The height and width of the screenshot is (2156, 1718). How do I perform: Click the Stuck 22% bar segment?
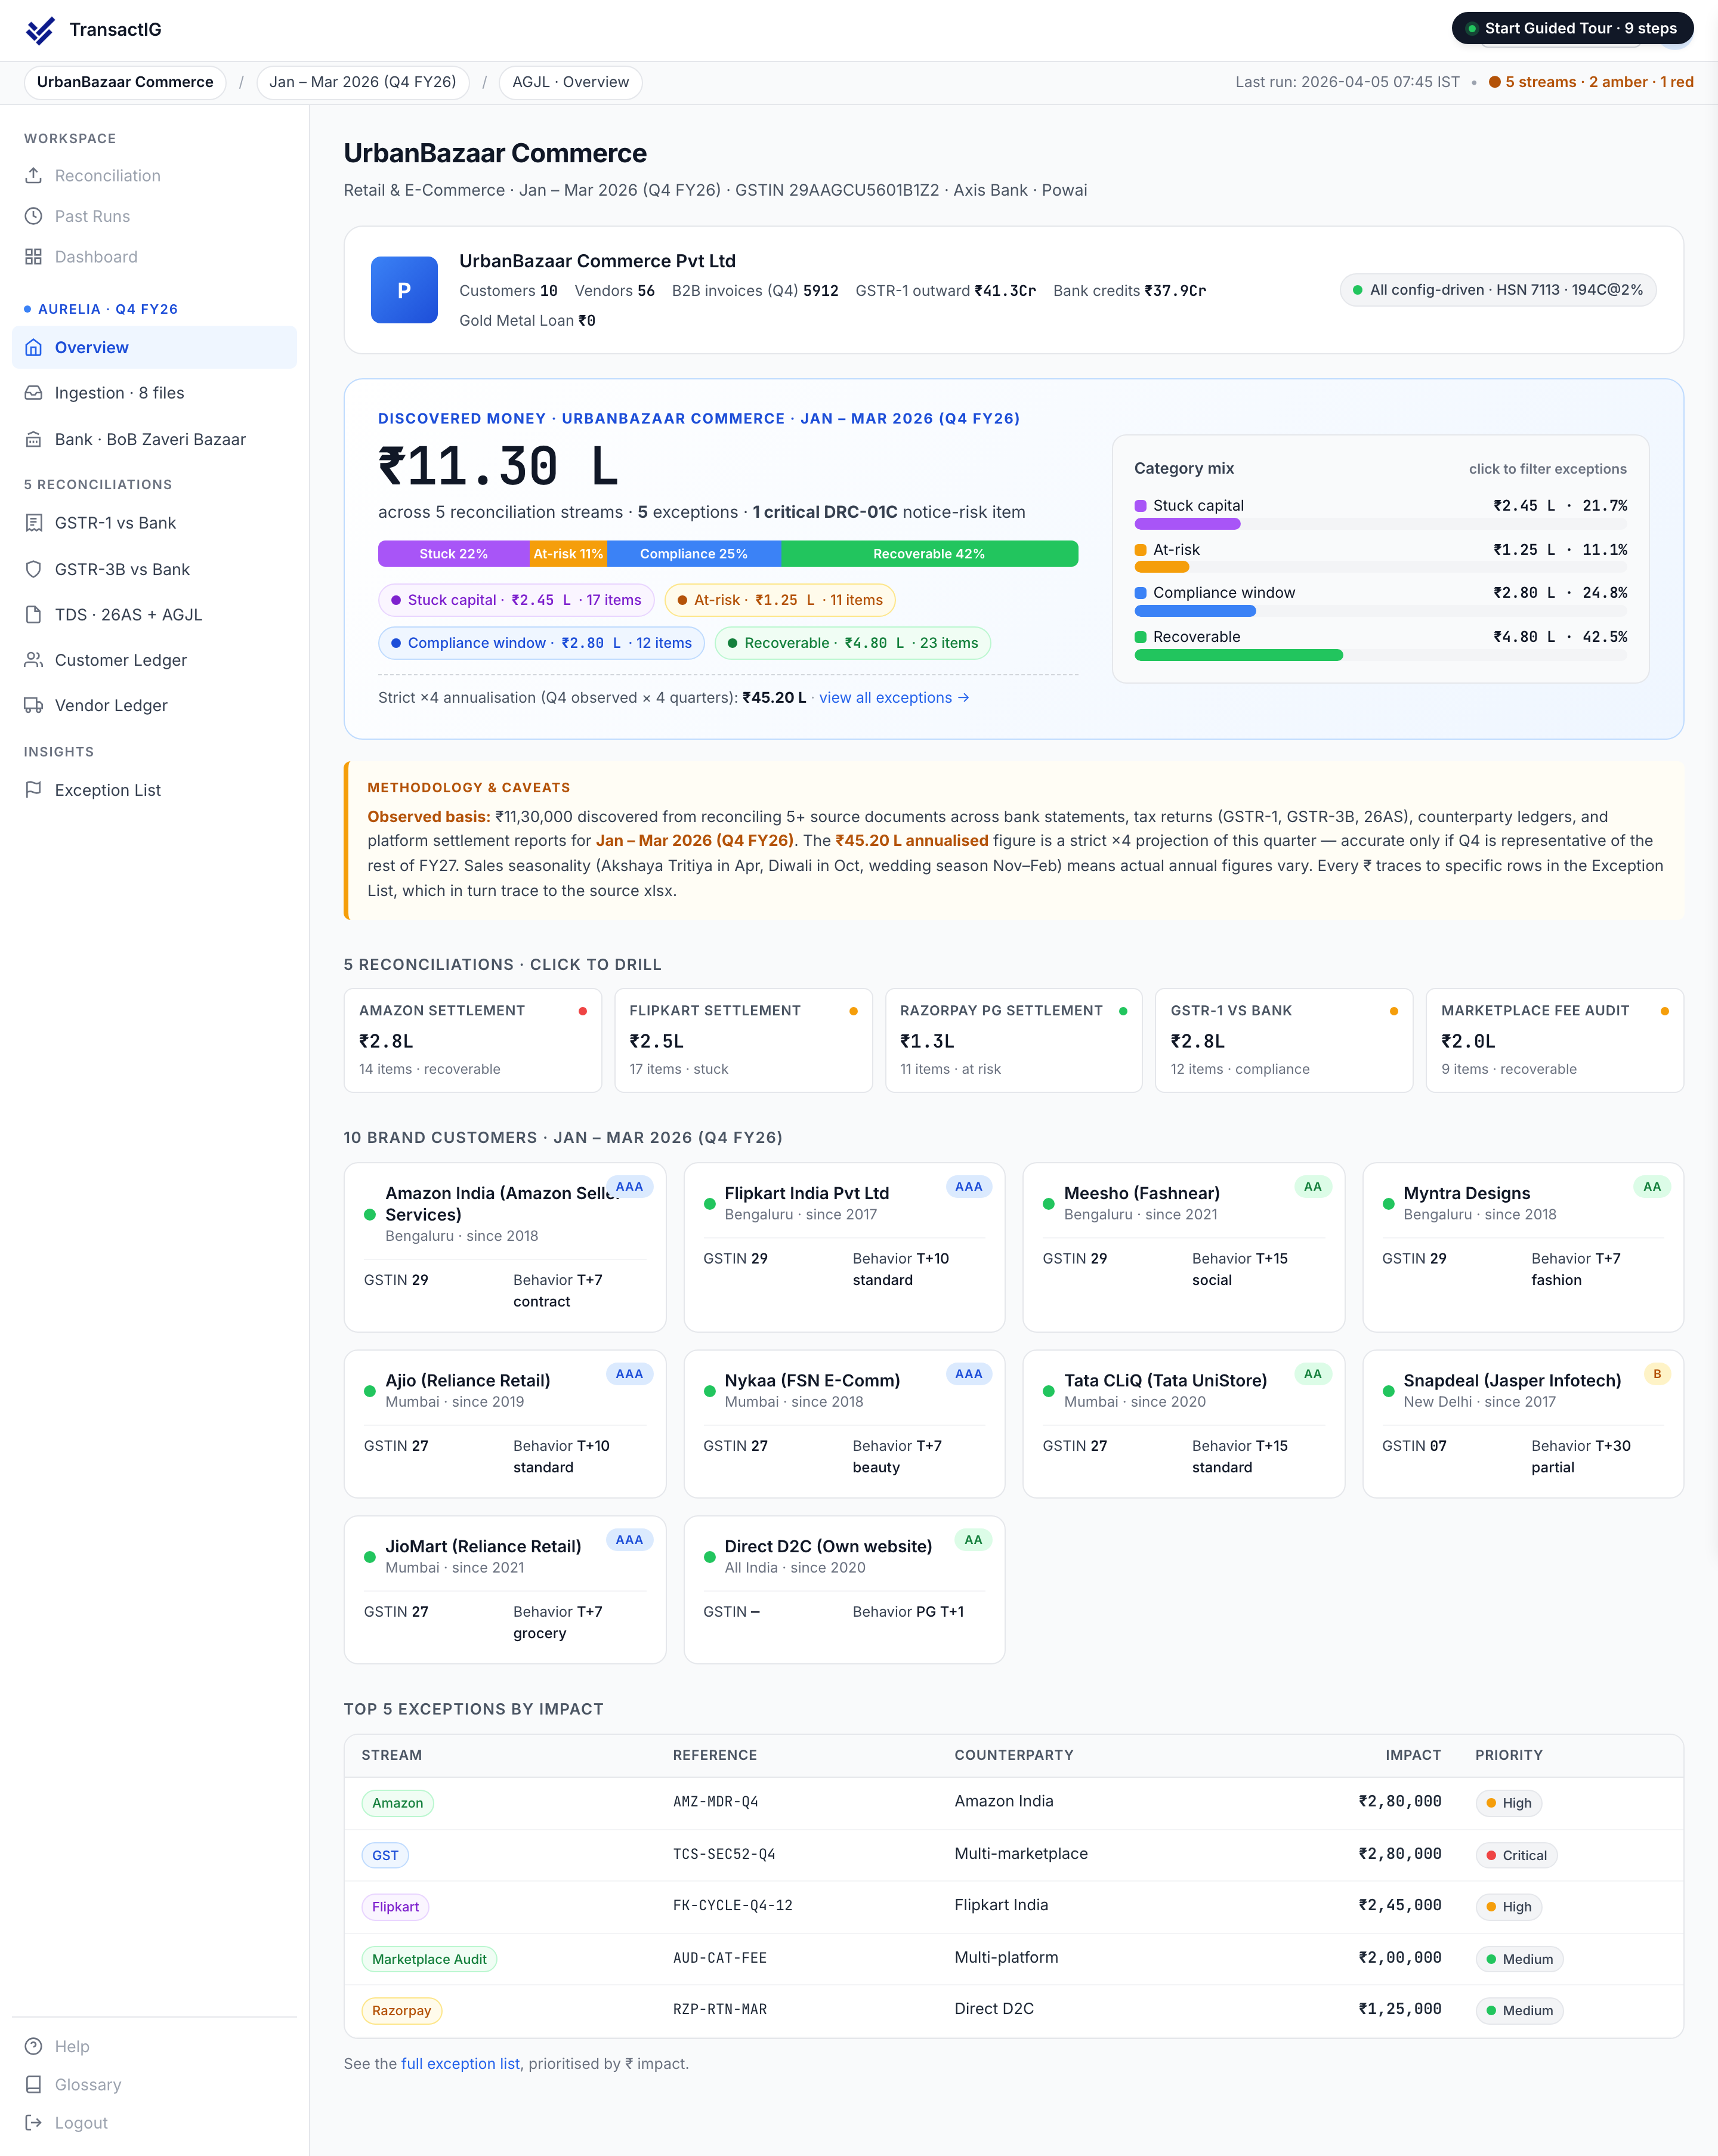(x=453, y=554)
